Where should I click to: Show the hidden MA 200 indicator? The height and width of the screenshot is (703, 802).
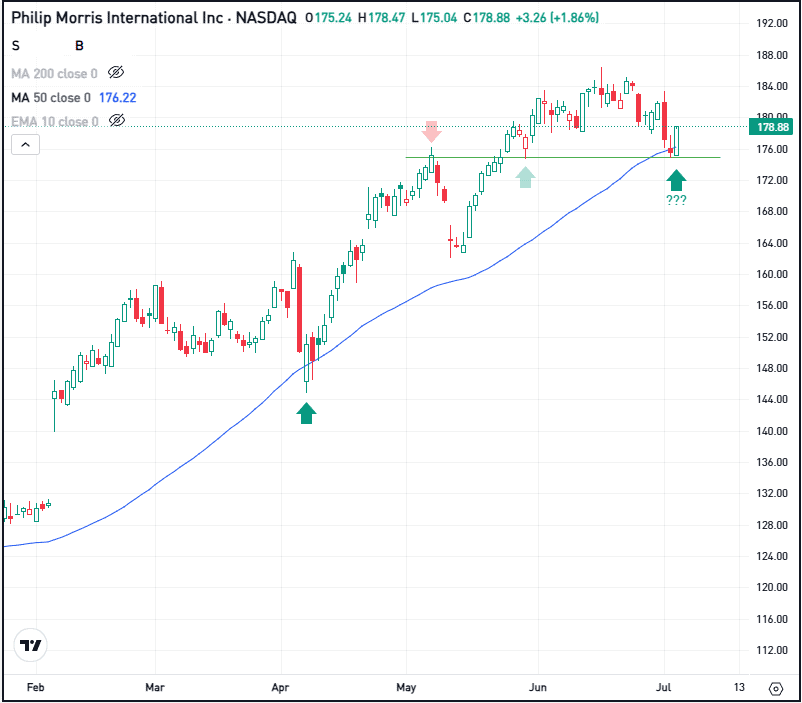point(116,72)
